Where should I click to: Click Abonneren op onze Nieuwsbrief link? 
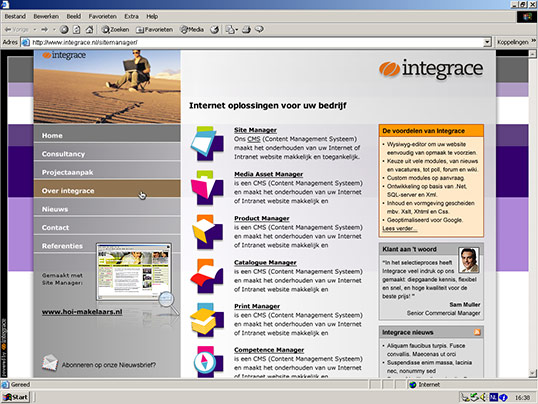click(x=109, y=365)
